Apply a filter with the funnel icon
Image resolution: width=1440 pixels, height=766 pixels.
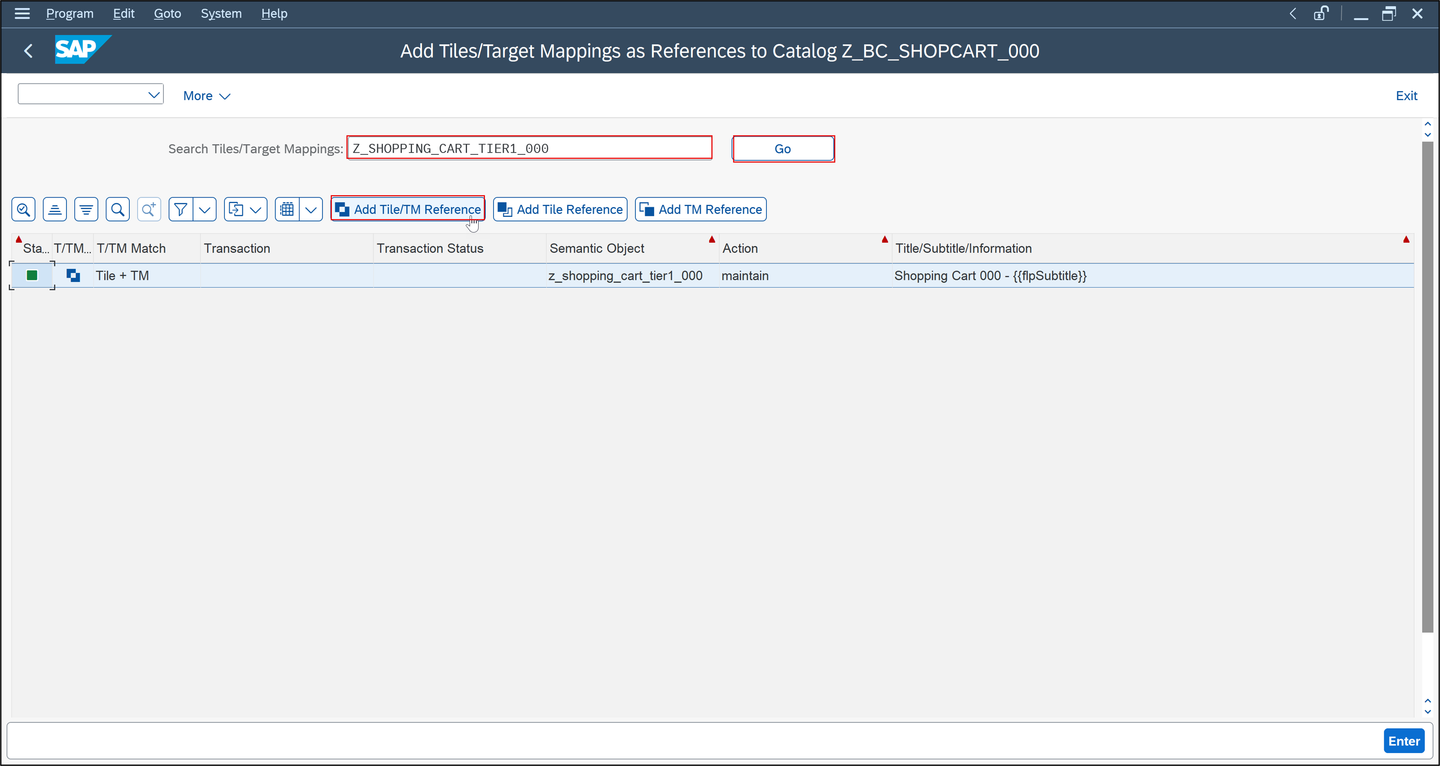tap(180, 209)
